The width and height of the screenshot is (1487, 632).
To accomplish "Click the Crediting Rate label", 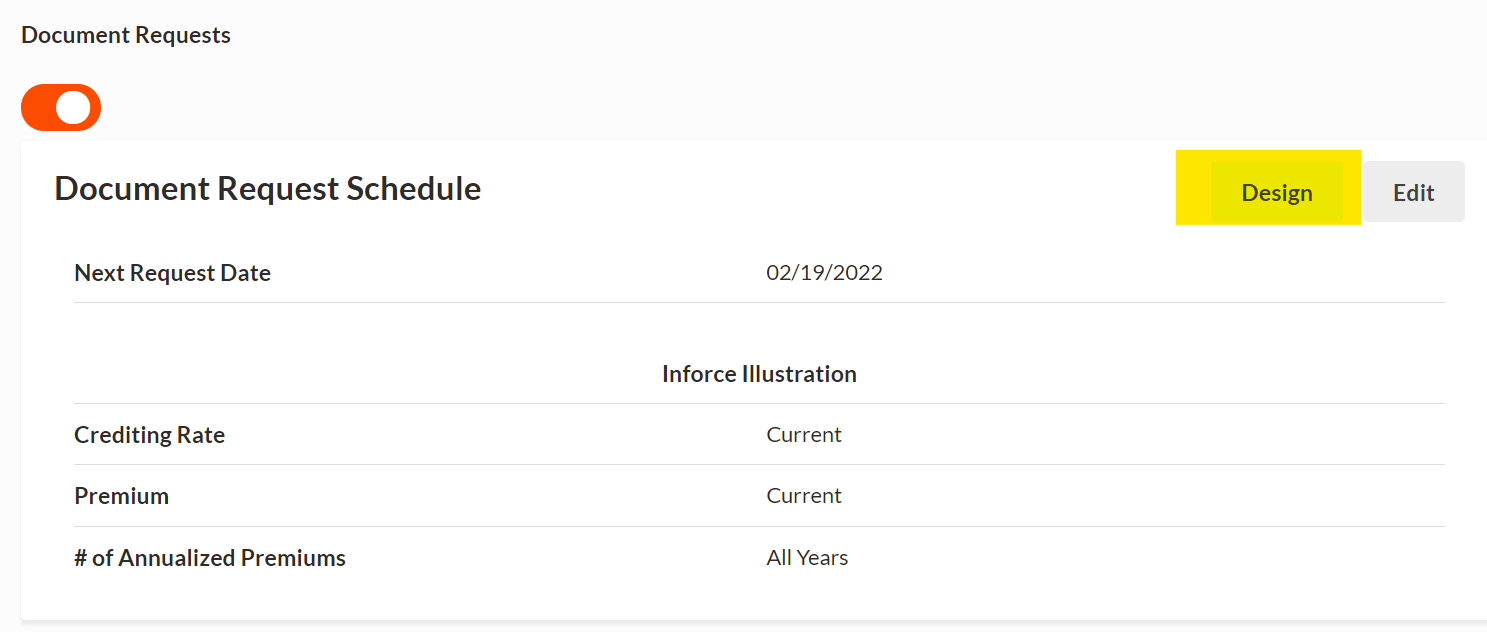I will 149,435.
